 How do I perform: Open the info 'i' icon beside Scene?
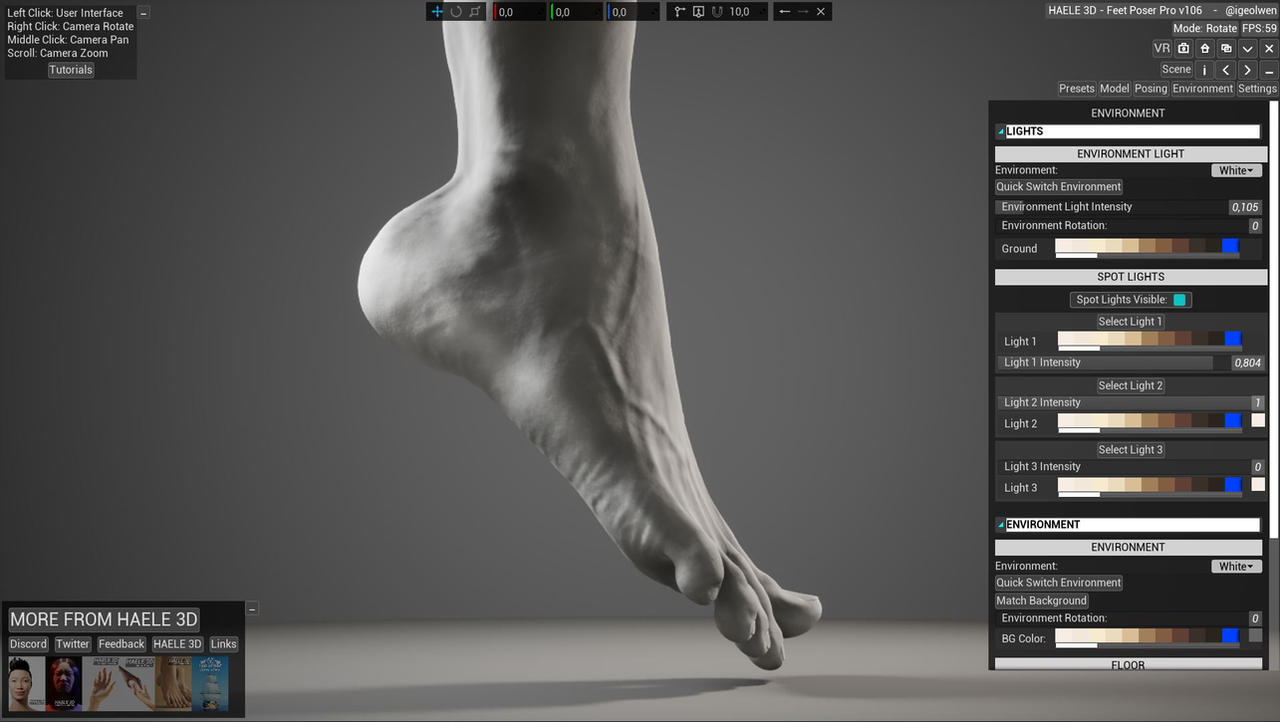1204,70
